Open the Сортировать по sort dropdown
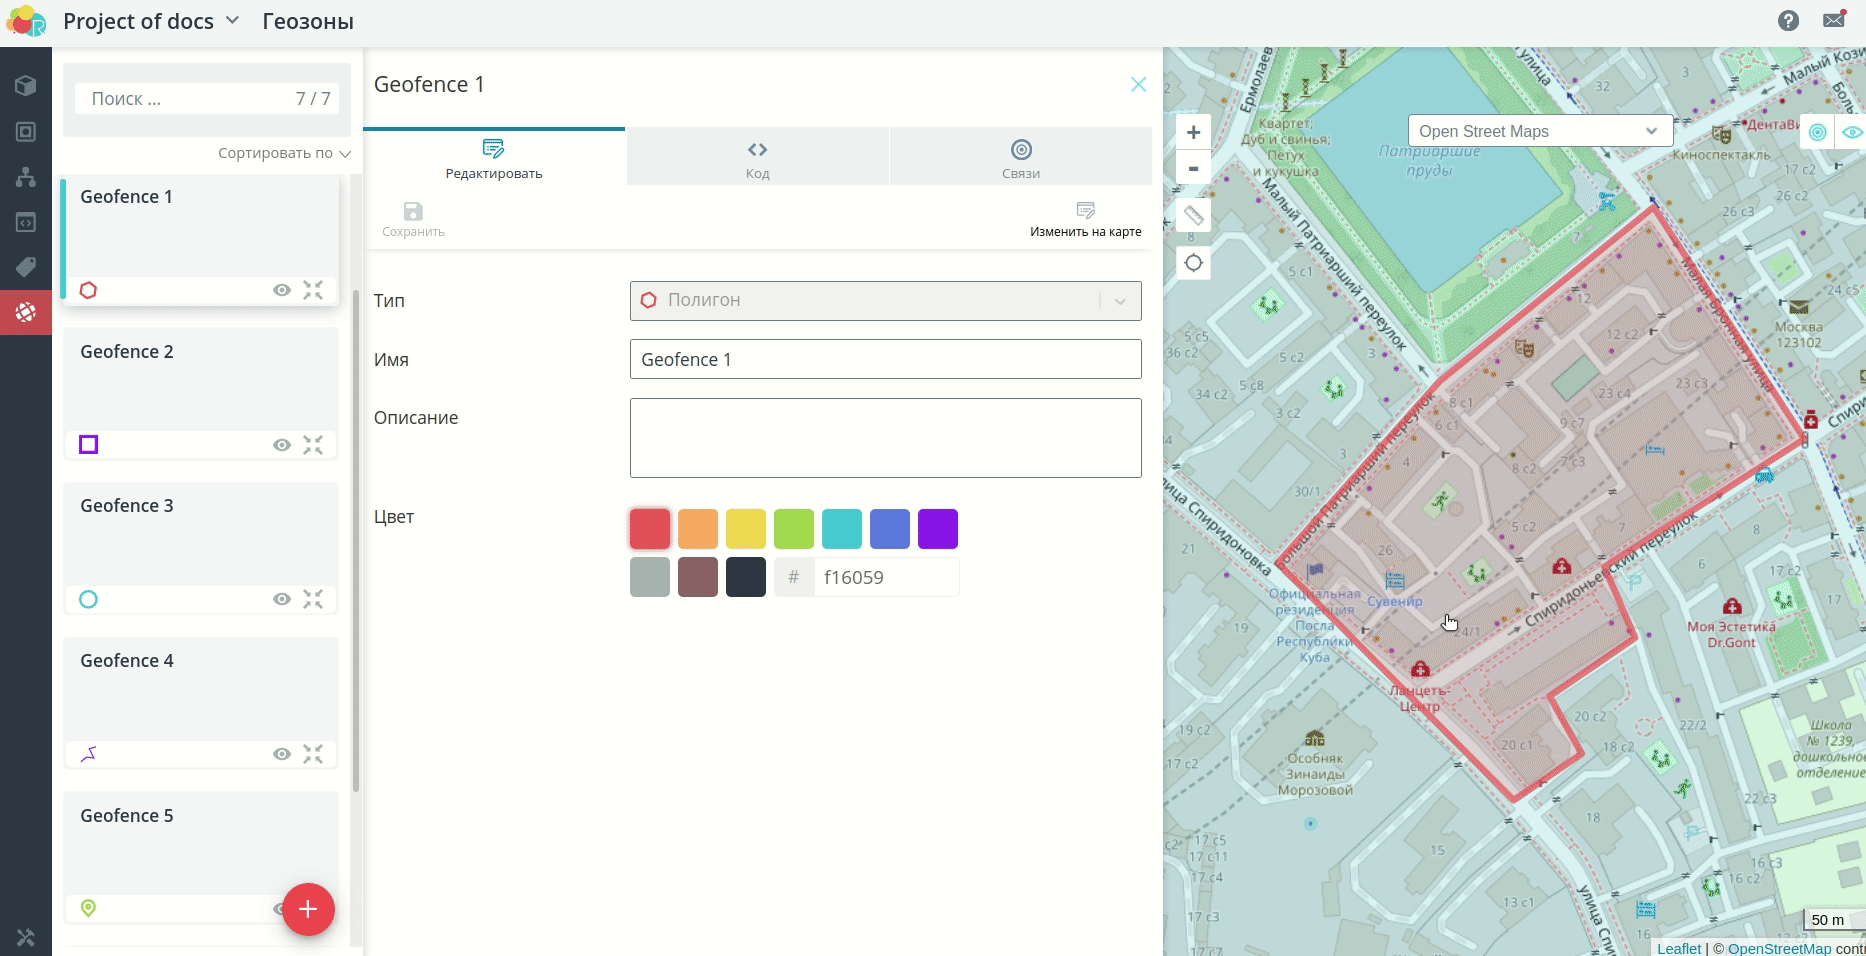Image resolution: width=1866 pixels, height=956 pixels. click(x=284, y=153)
